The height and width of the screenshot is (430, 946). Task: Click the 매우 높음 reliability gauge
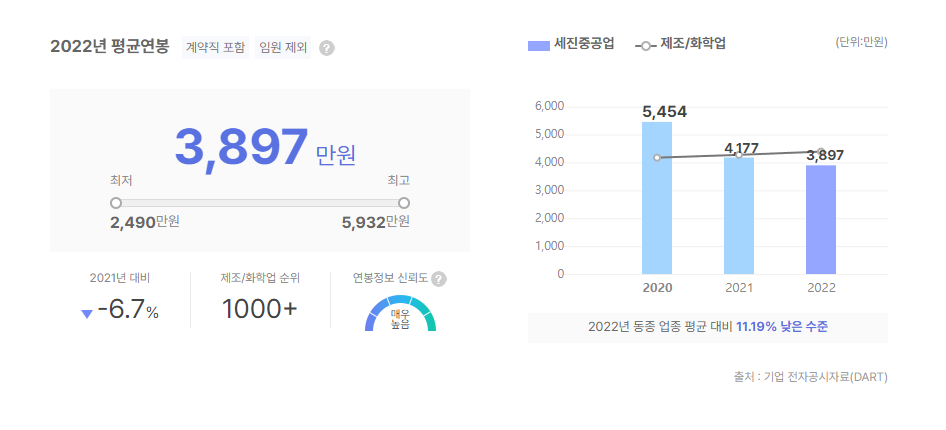click(400, 313)
